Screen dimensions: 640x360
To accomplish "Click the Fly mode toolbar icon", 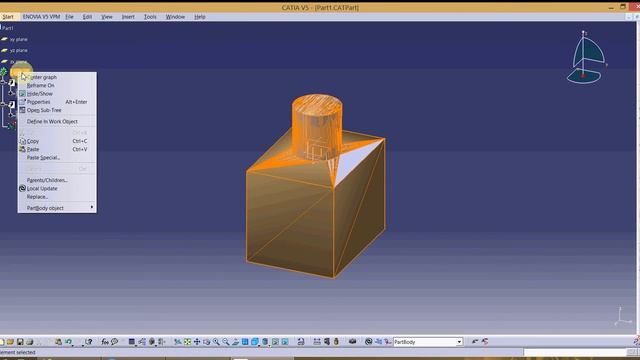I will click(178, 342).
